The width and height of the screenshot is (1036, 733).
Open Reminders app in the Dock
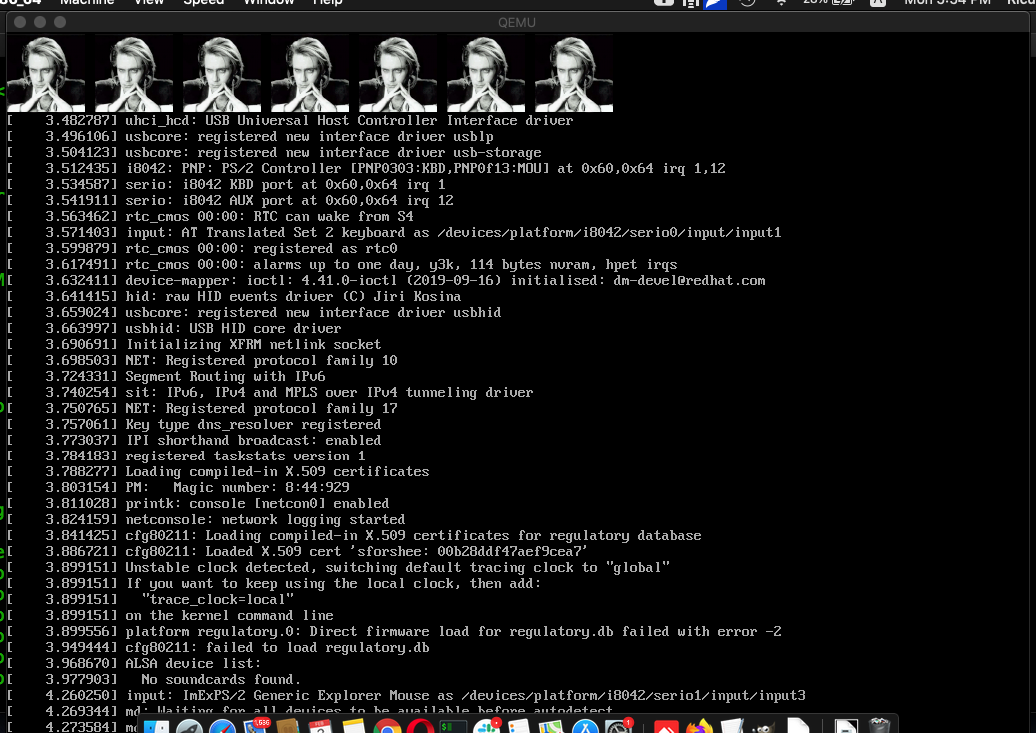(x=519, y=726)
